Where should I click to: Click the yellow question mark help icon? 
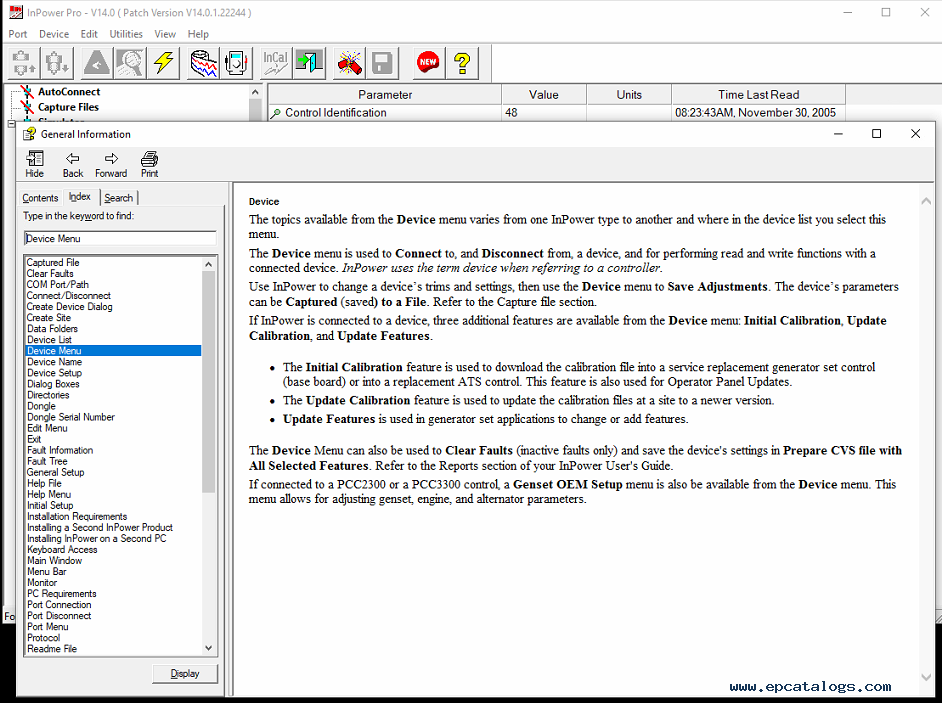click(462, 62)
